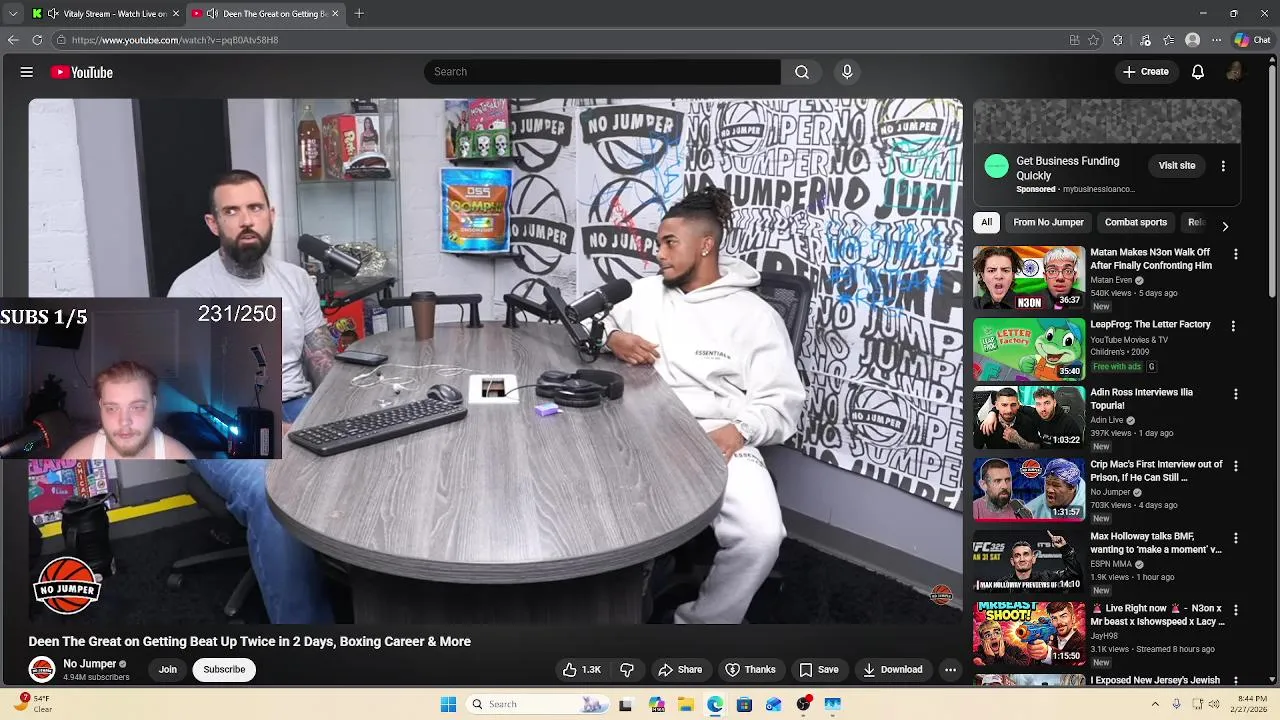Open options for the Max Holloway video

1235,538
